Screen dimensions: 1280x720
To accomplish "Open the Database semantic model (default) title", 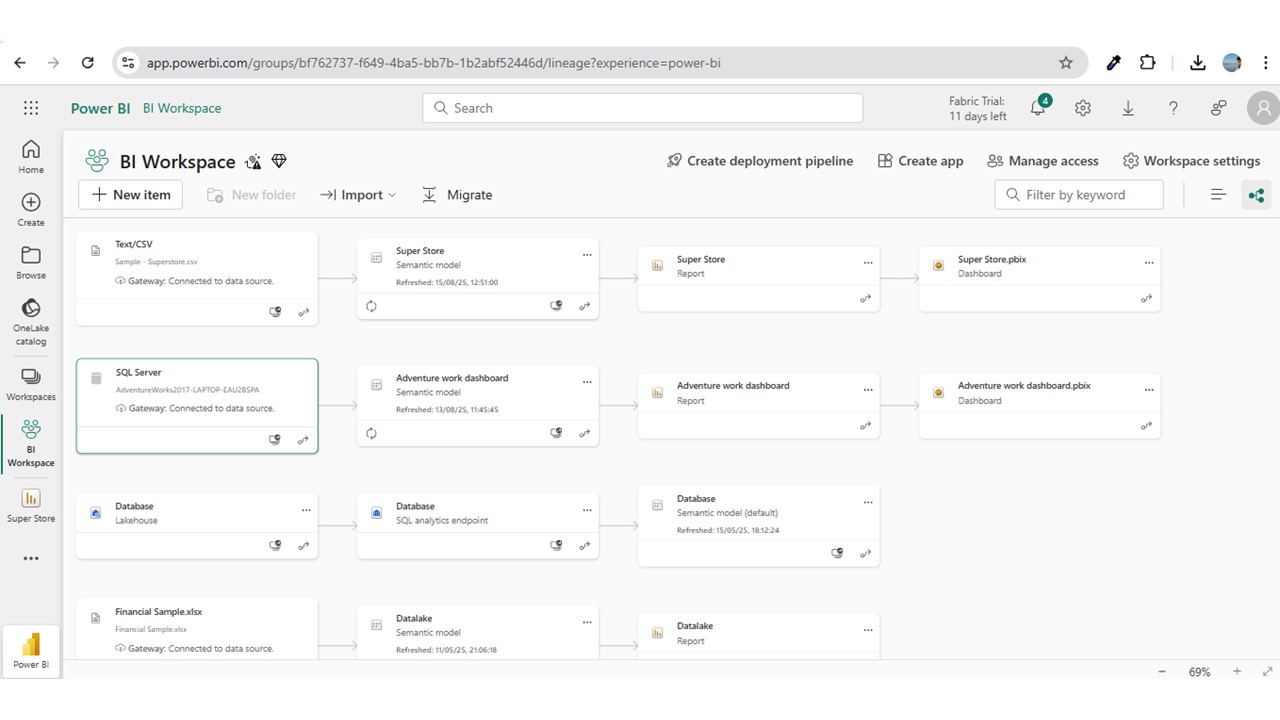I will coord(696,498).
